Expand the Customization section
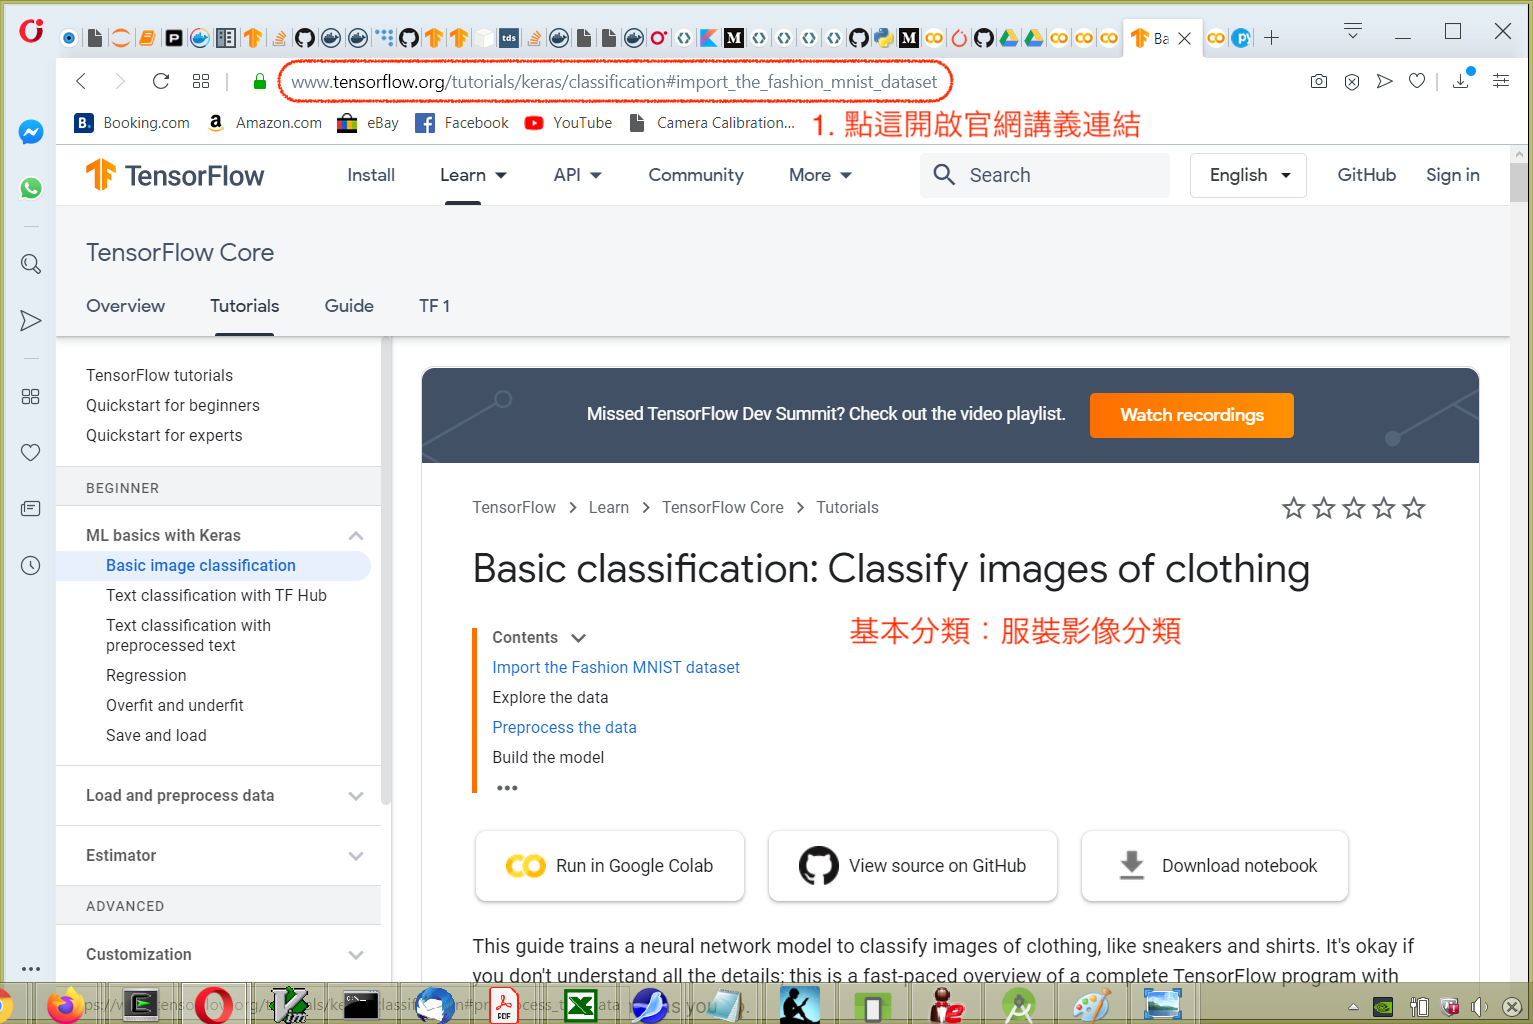Screen dimensions: 1533x1024 pyautogui.click(x=356, y=955)
